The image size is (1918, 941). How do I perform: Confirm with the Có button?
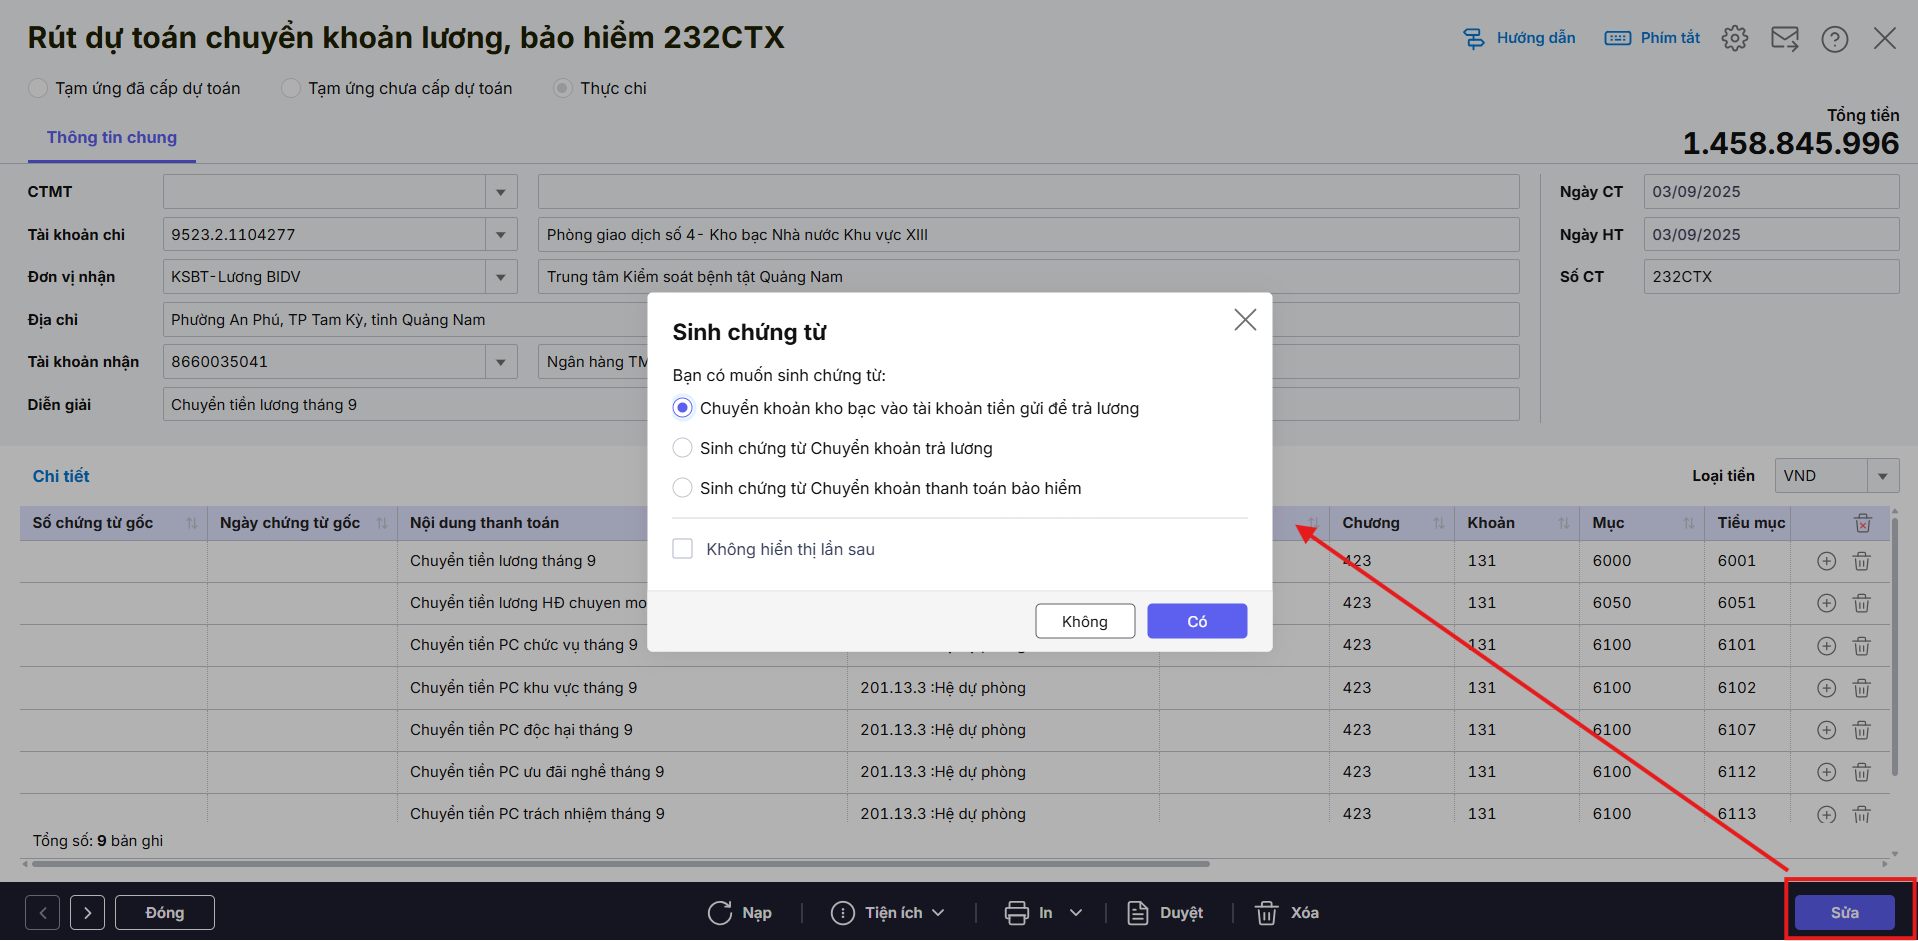[1197, 621]
